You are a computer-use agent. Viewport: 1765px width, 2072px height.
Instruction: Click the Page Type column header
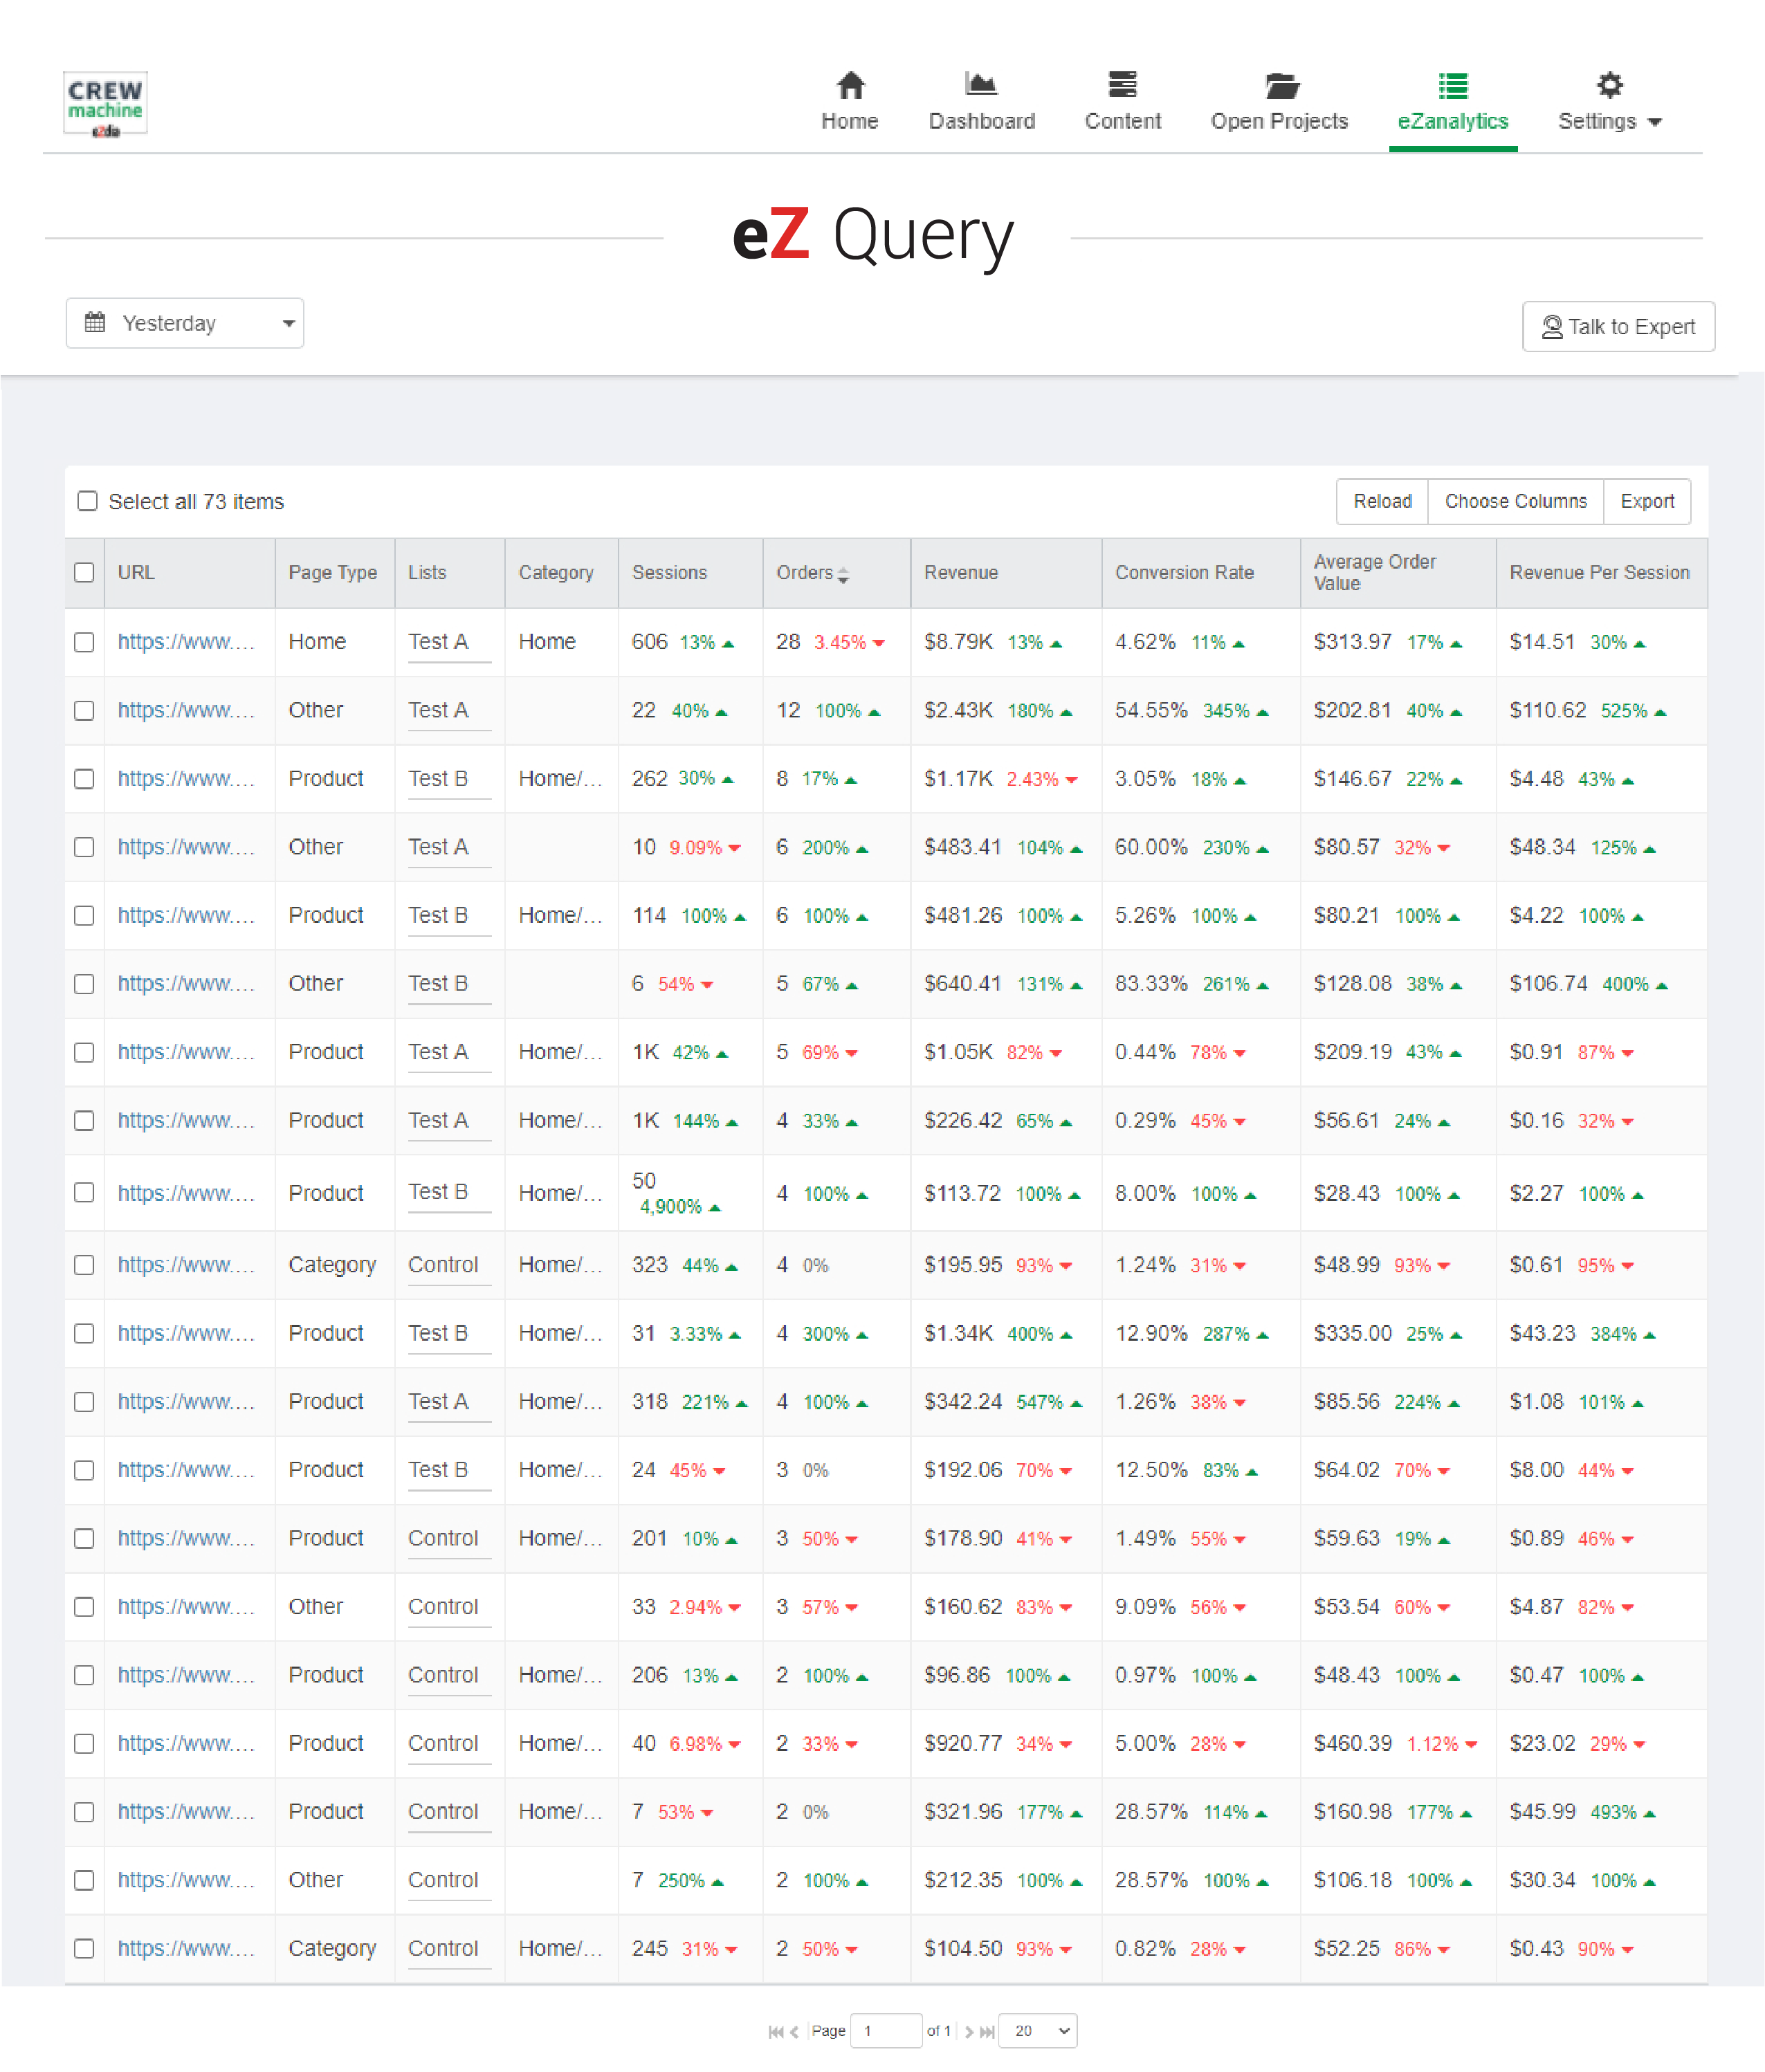coord(332,572)
